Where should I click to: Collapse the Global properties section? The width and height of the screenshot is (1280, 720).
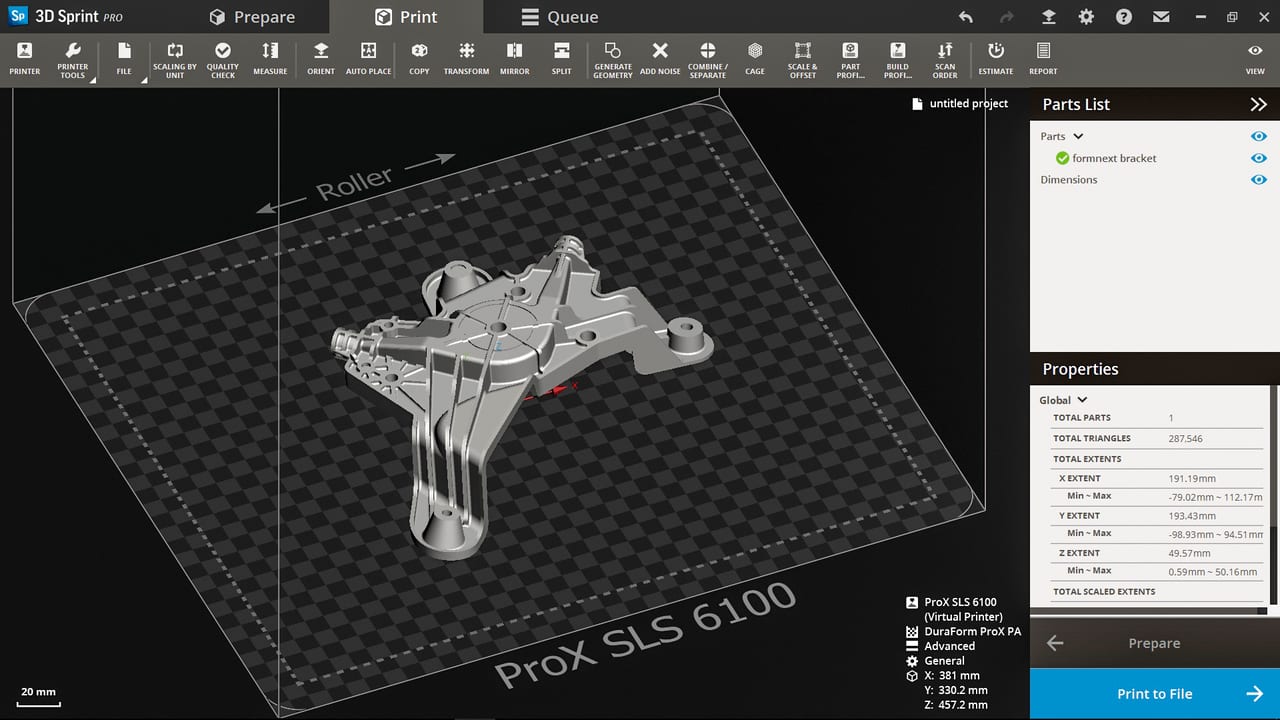(x=1082, y=400)
